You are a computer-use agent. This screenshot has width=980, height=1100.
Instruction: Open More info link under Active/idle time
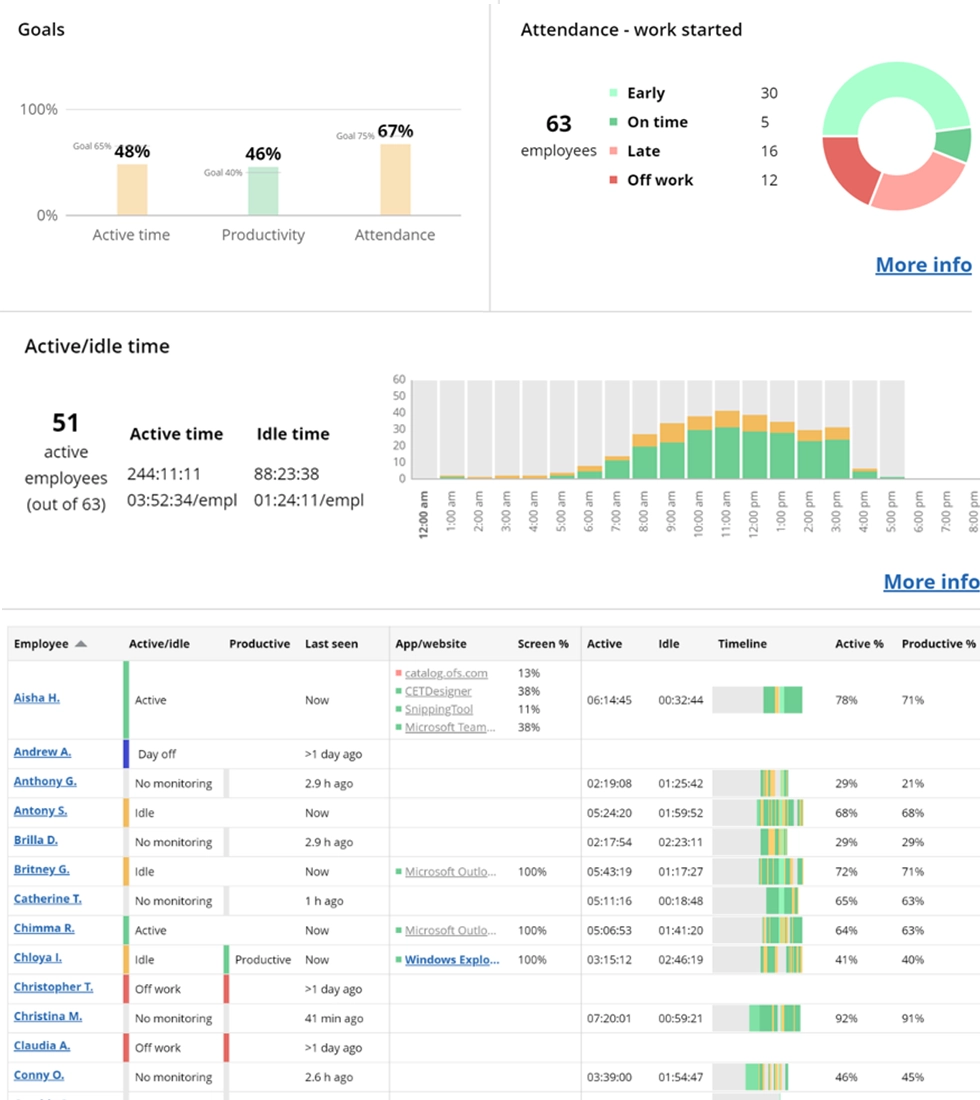point(931,581)
